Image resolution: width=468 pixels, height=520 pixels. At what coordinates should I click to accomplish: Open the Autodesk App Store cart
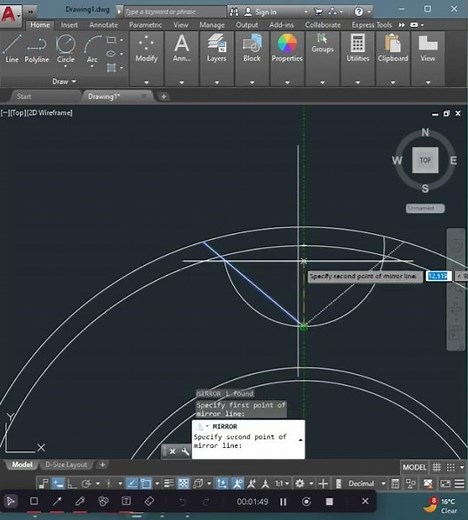click(x=318, y=12)
